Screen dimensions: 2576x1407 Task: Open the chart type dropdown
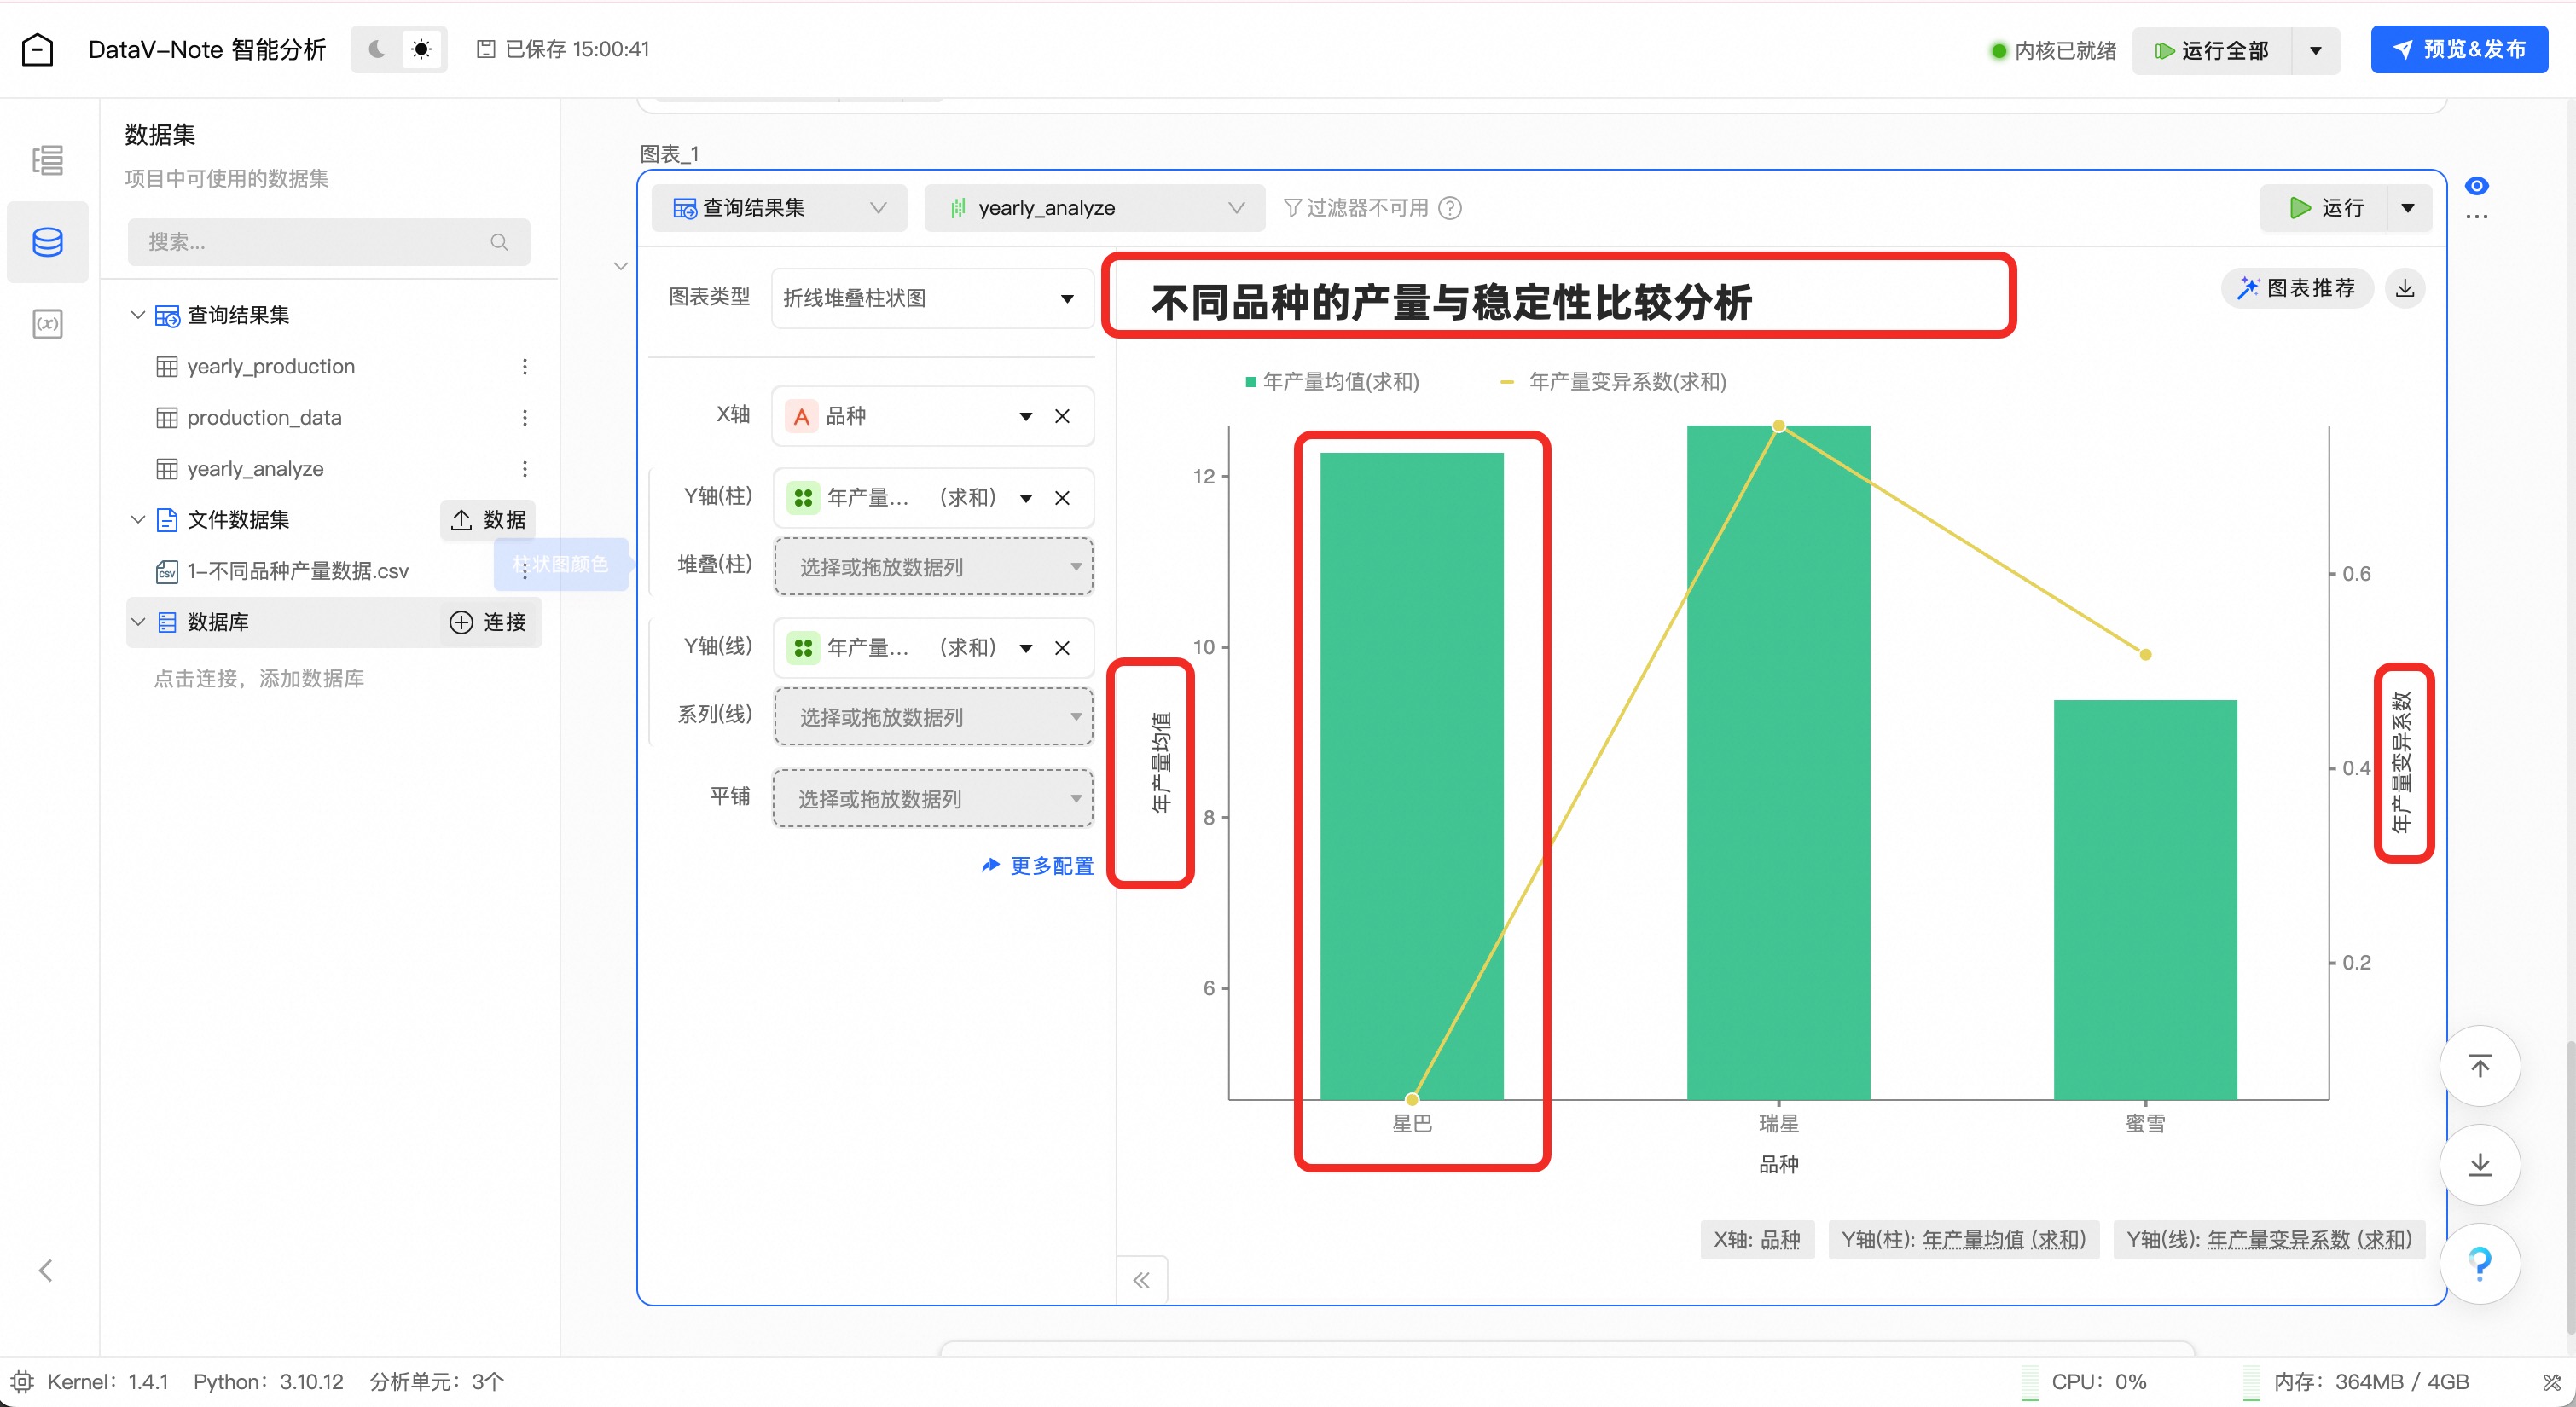coord(930,298)
